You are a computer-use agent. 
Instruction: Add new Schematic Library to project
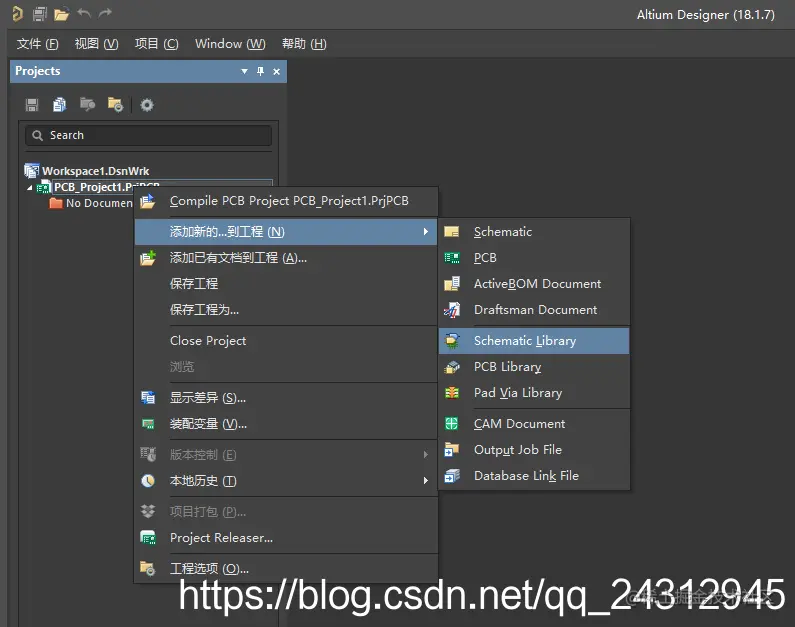tap(534, 341)
